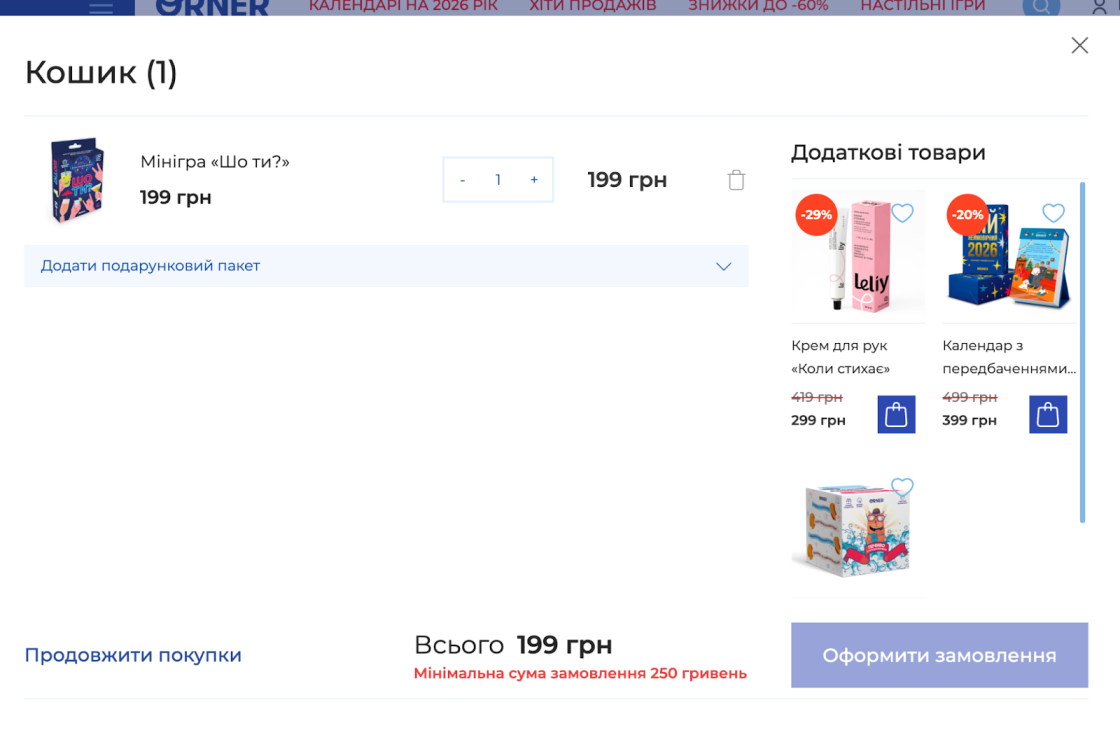This screenshot has height=749, width=1120.
Task: Decrease quantity with minus button
Action: coord(463,180)
